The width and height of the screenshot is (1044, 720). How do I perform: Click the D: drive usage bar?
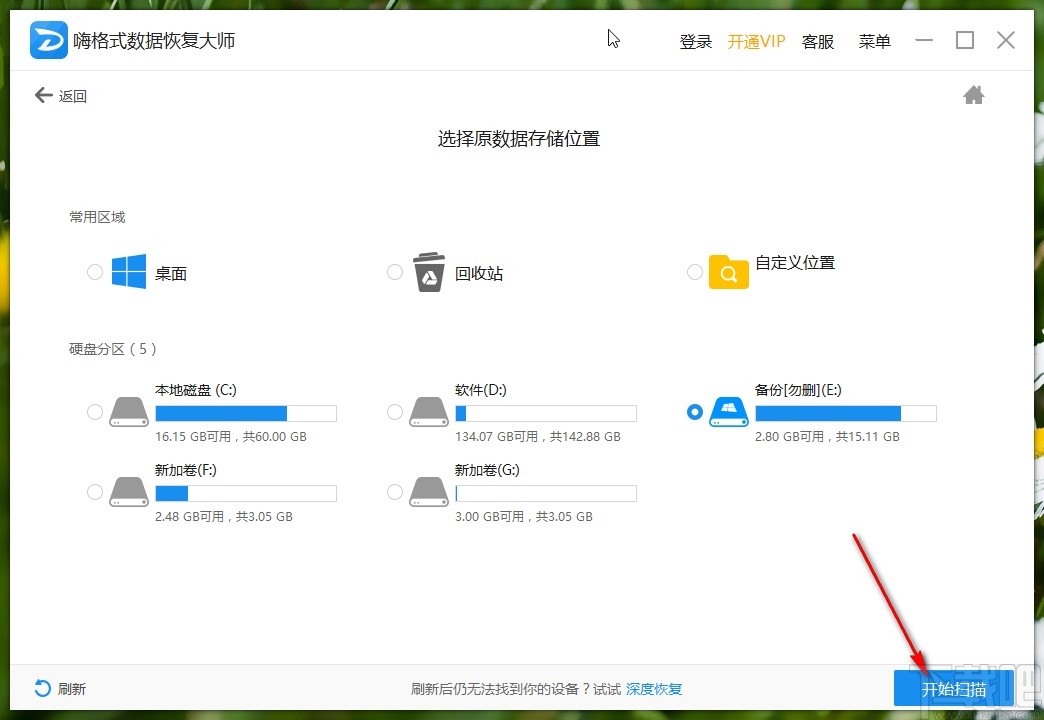tap(546, 413)
